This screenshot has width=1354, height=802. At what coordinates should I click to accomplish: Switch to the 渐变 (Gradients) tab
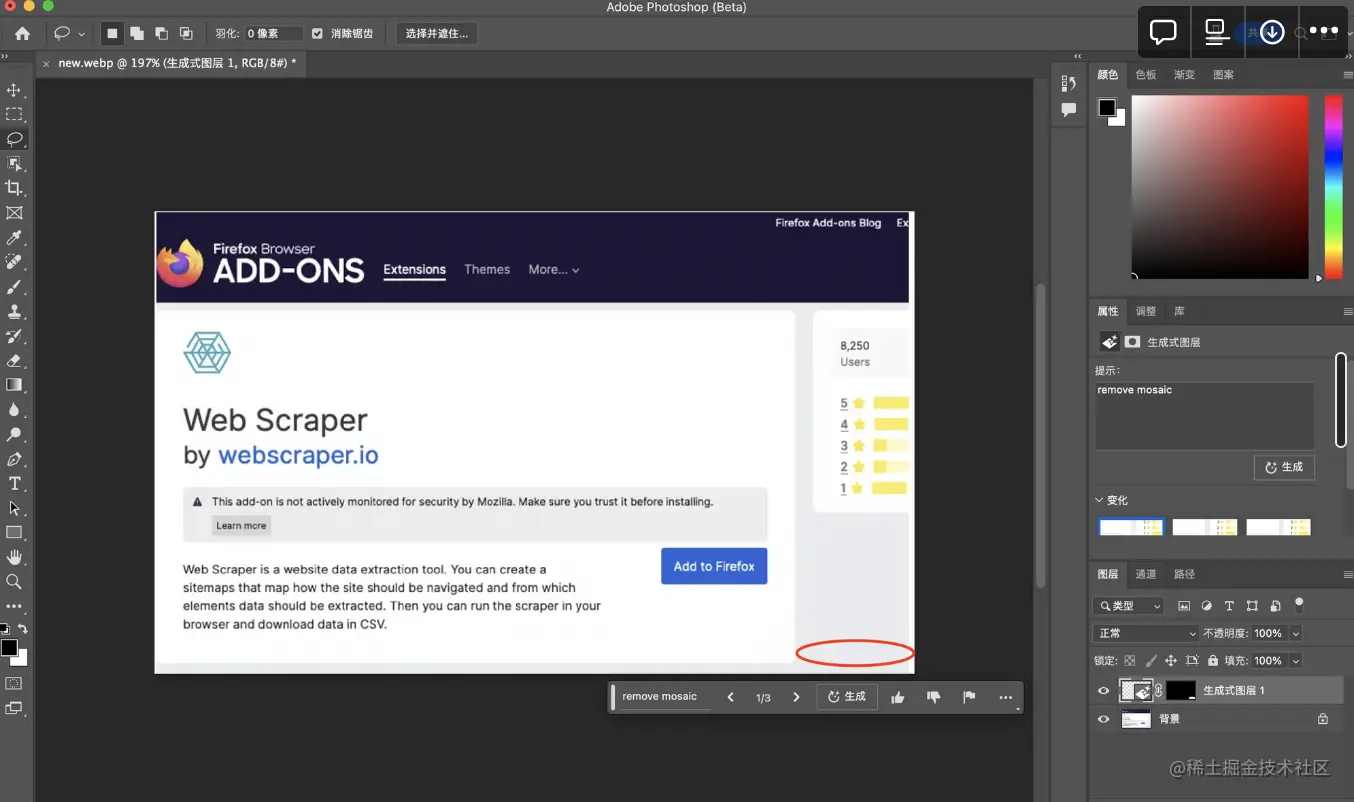pyautogui.click(x=1184, y=75)
